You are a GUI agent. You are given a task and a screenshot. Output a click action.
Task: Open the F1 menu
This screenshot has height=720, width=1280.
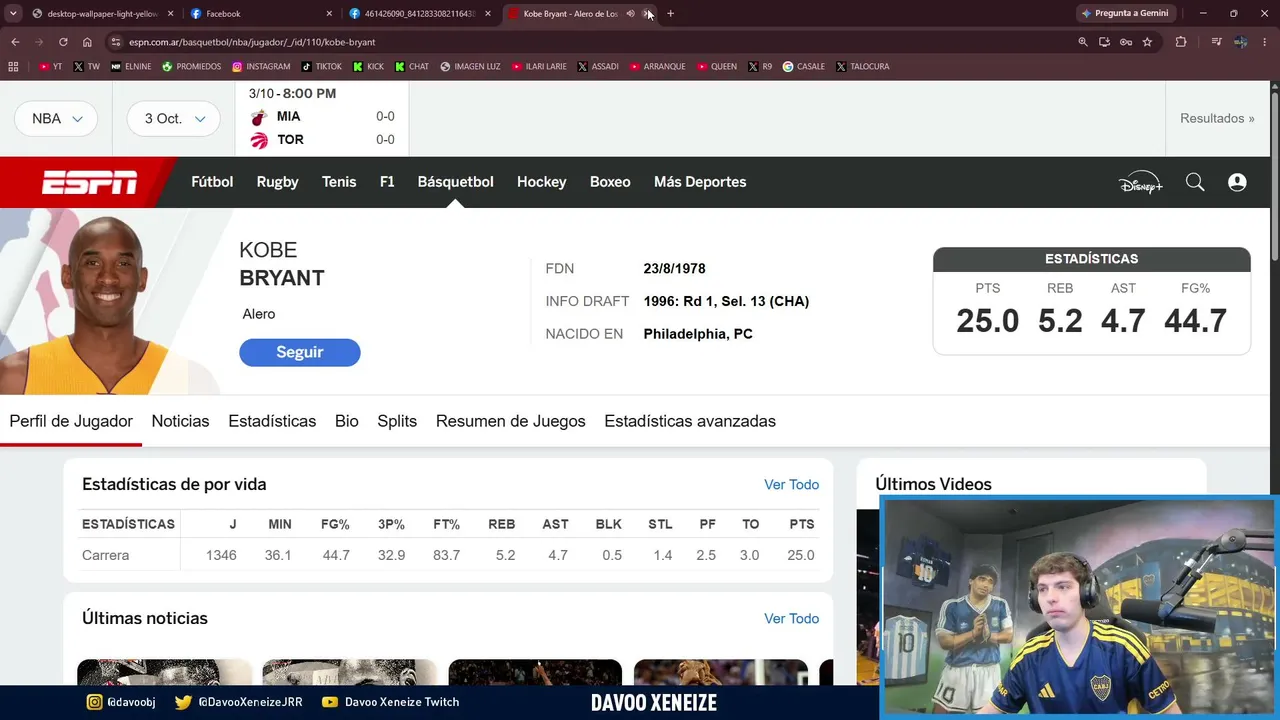(387, 182)
